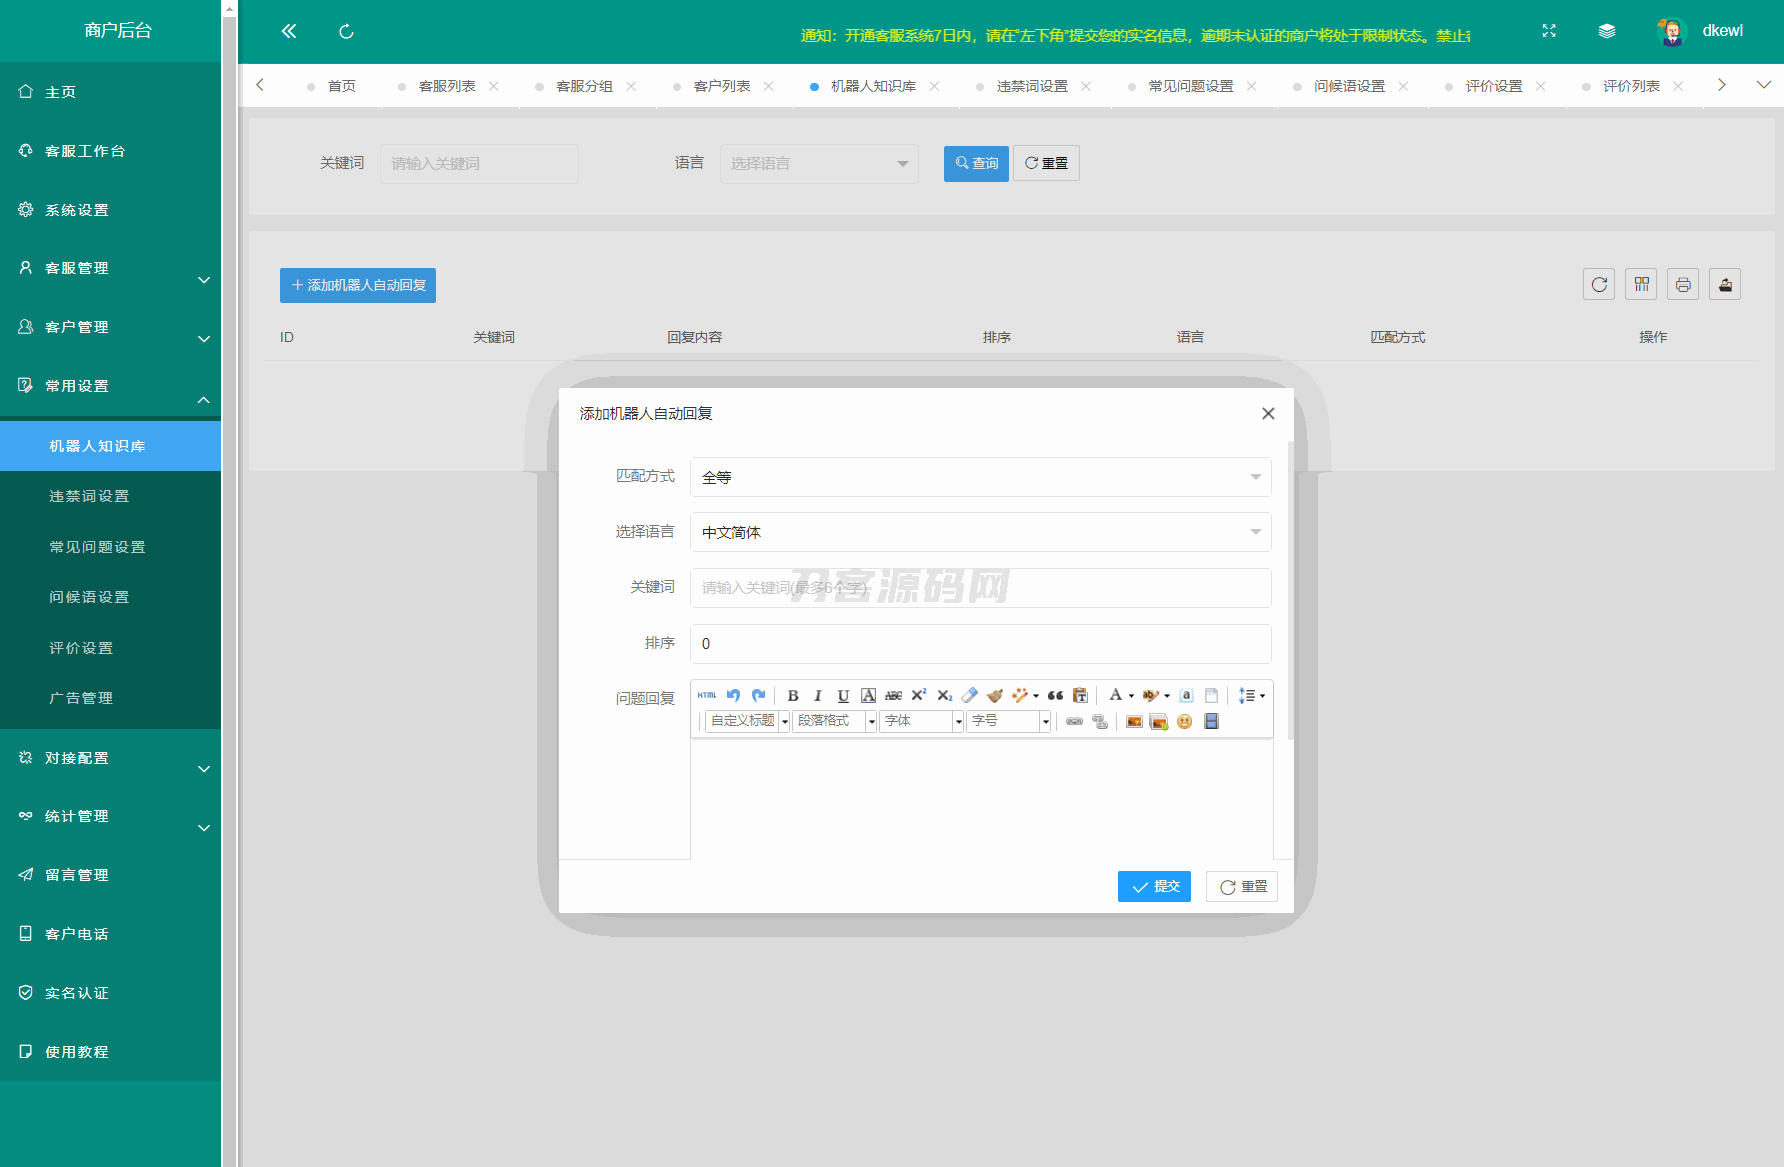Click the 关键词 input in the dialog
Image resolution: width=1784 pixels, height=1167 pixels.
(x=980, y=588)
